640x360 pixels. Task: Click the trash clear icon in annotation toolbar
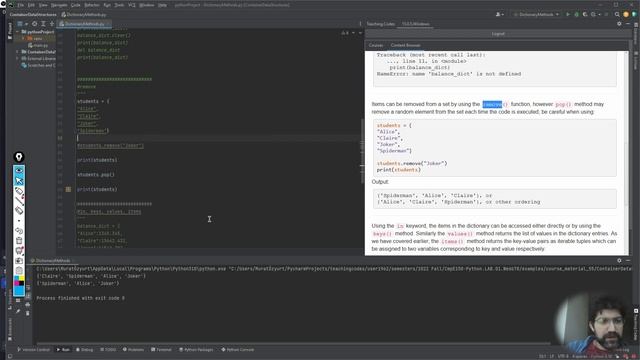tap(19, 241)
